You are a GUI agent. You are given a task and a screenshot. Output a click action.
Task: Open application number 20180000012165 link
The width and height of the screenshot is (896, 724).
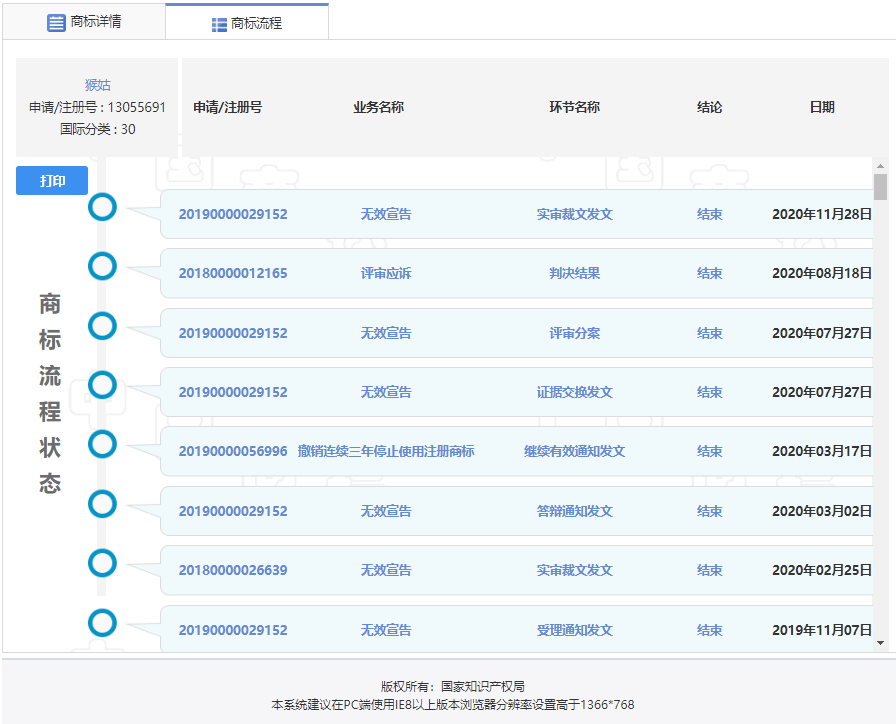[233, 273]
